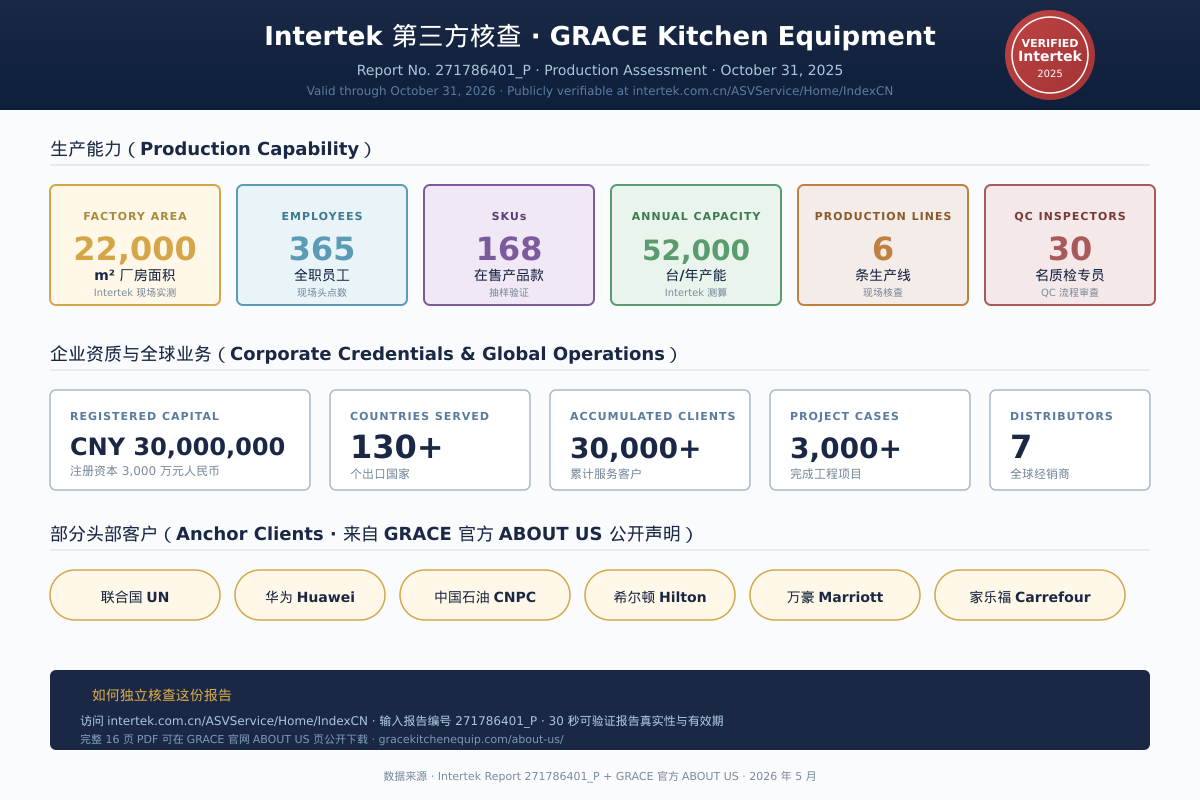
Task: Click the m² 厂房面积 label
Action: coord(135,275)
